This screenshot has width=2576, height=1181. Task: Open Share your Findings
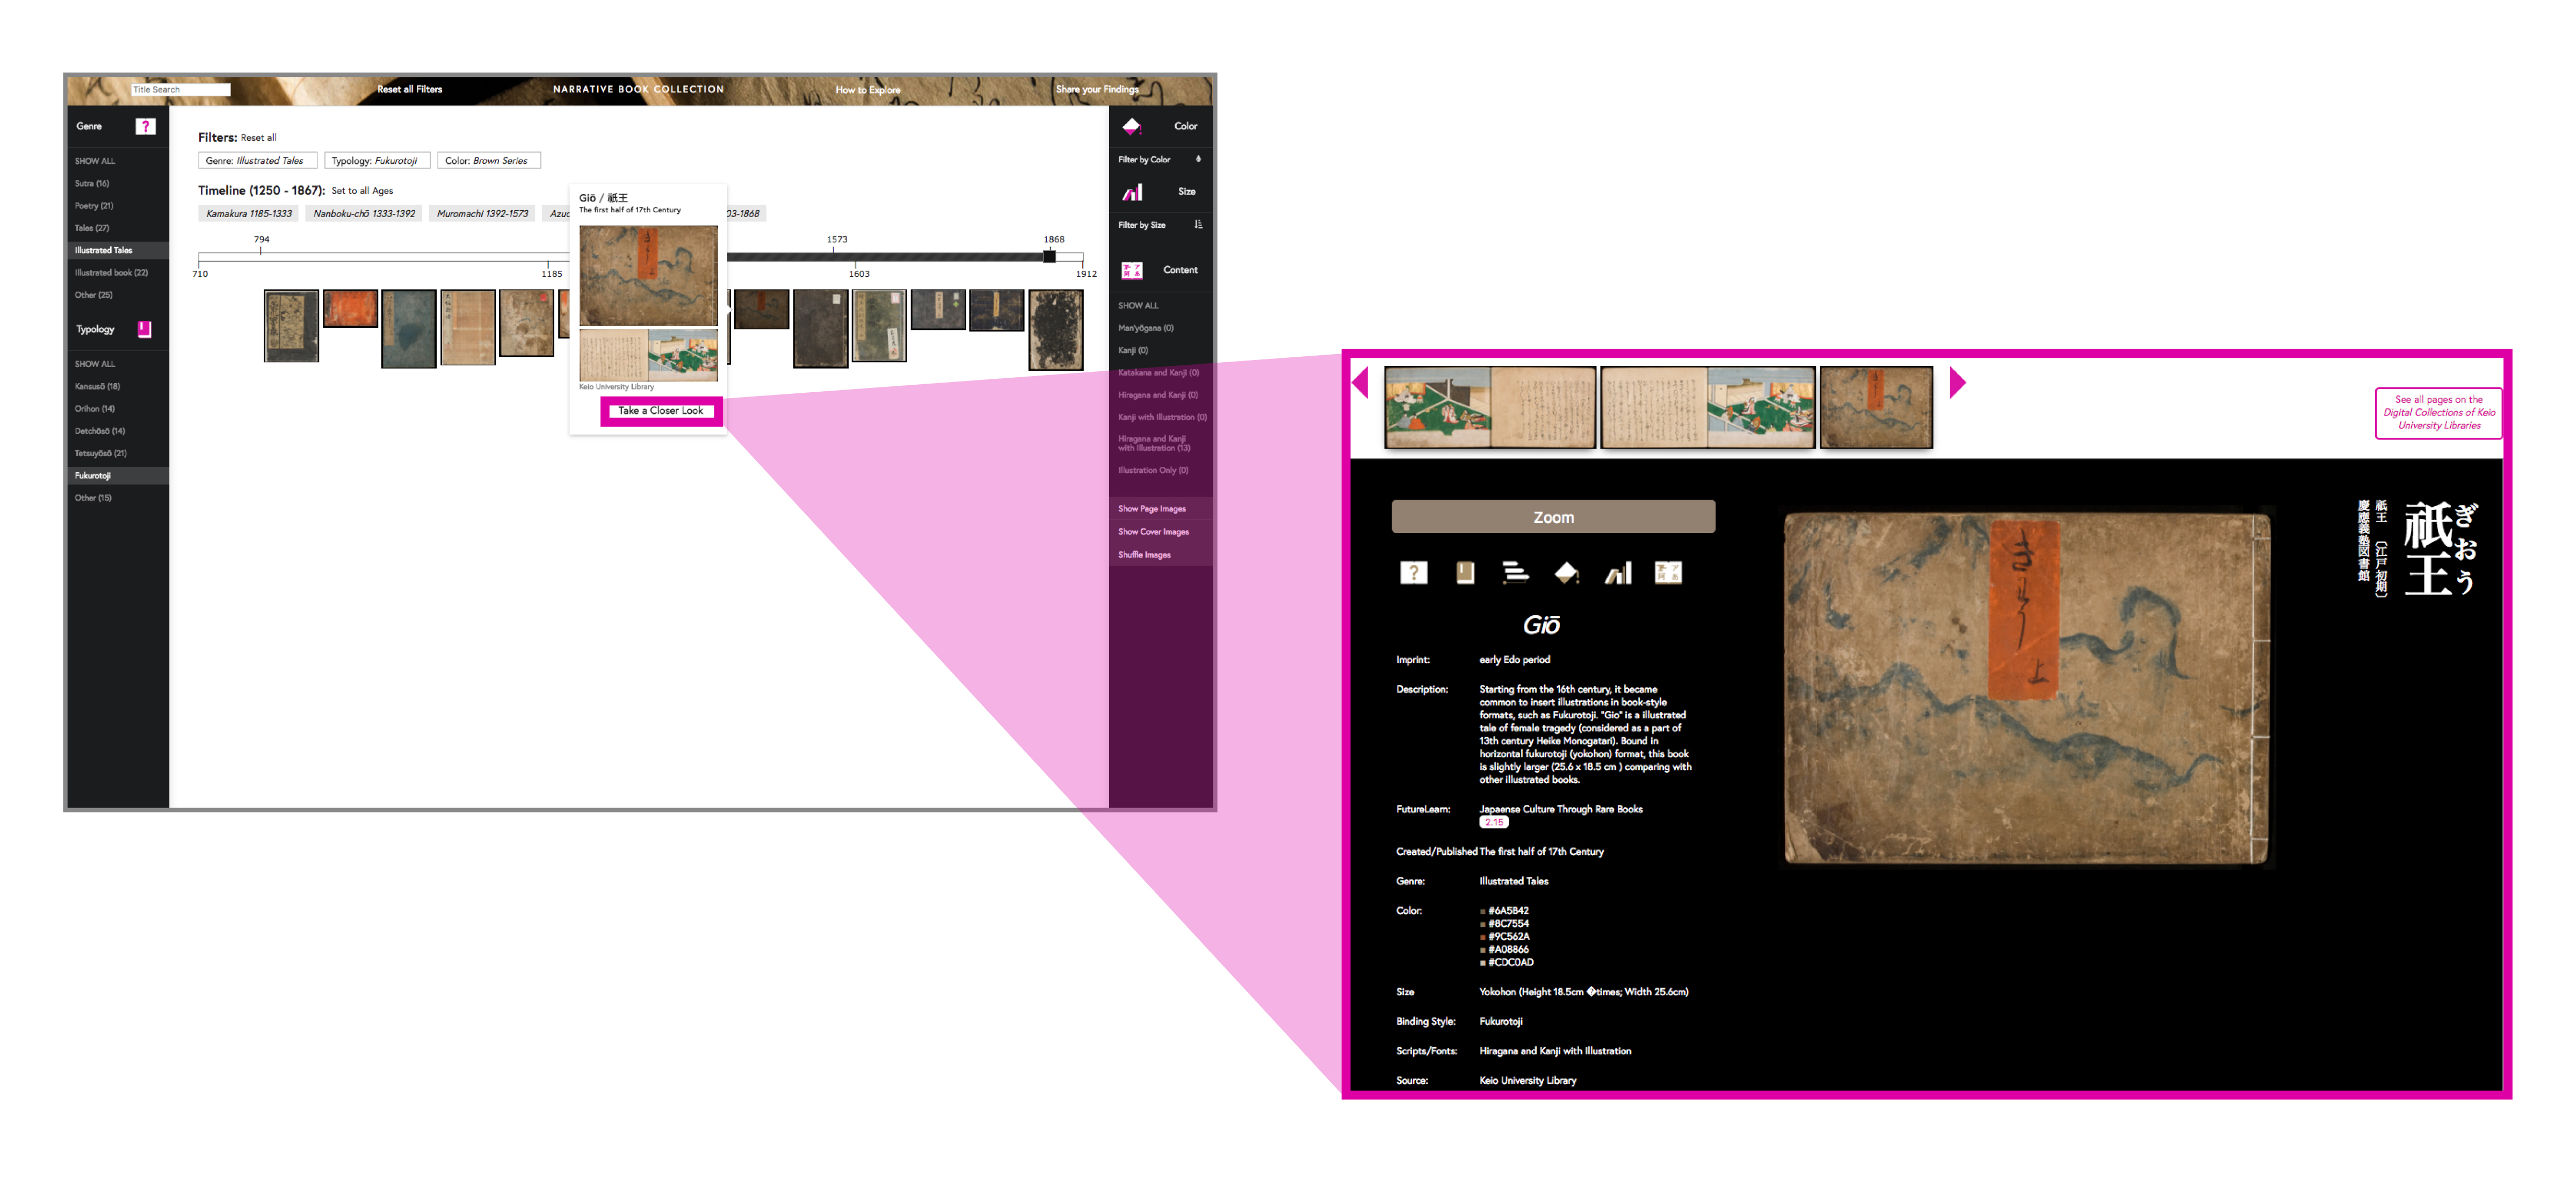1097,90
